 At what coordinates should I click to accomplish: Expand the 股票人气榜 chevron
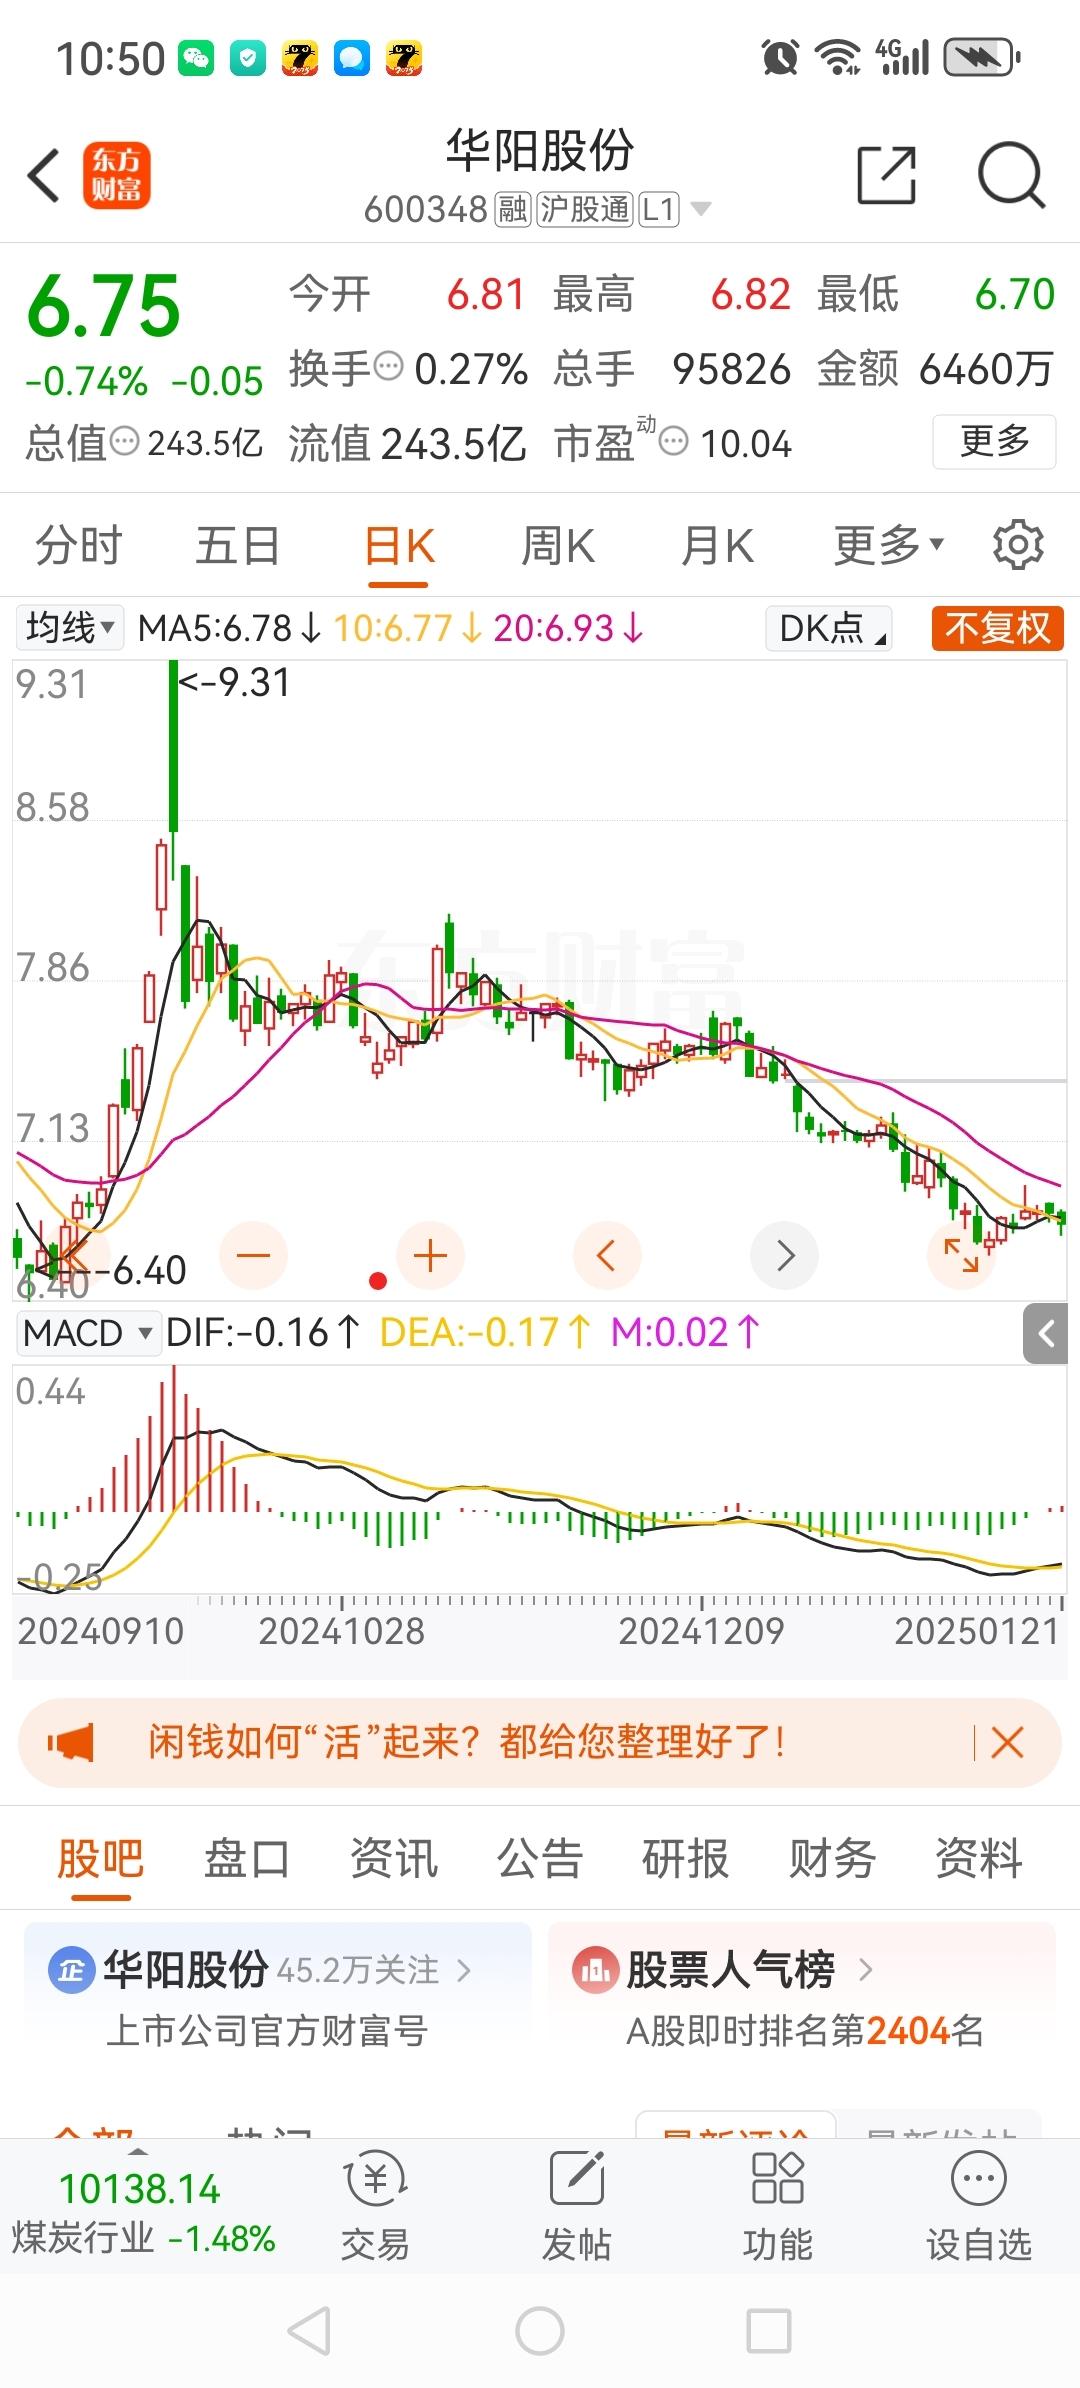(x=866, y=1970)
